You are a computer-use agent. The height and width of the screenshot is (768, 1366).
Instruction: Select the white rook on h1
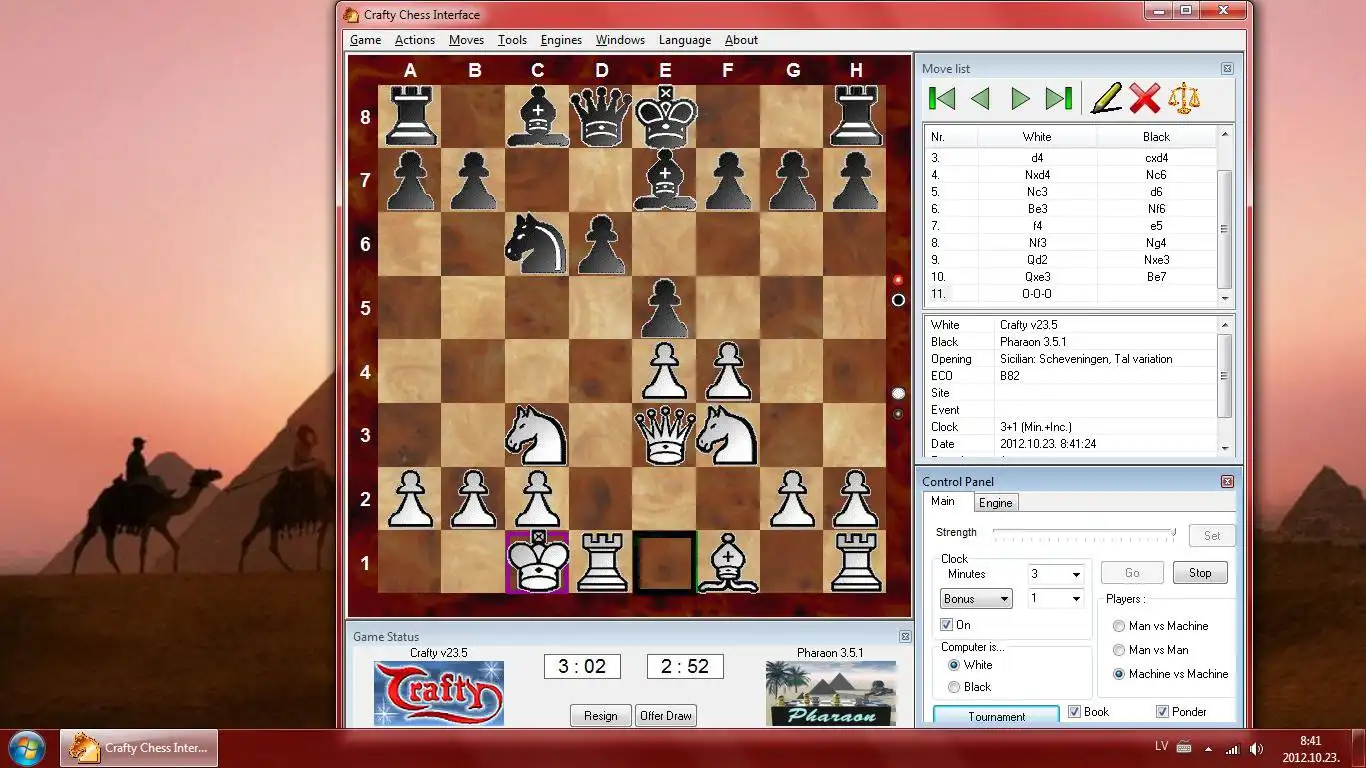854,562
